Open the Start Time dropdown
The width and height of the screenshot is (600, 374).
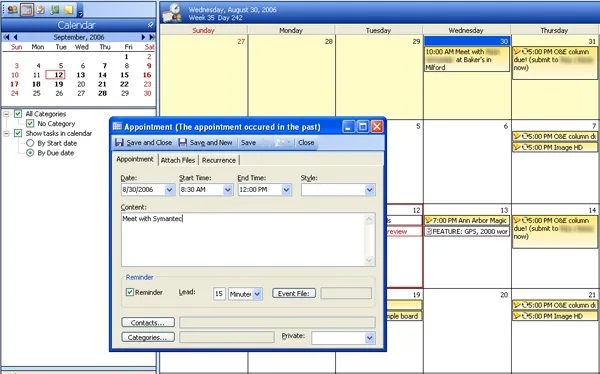228,189
